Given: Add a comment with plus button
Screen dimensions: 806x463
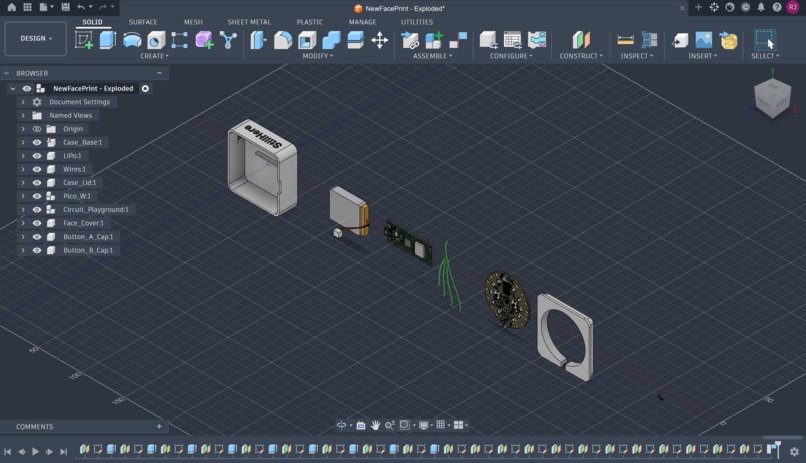Looking at the screenshot, I should click(159, 426).
